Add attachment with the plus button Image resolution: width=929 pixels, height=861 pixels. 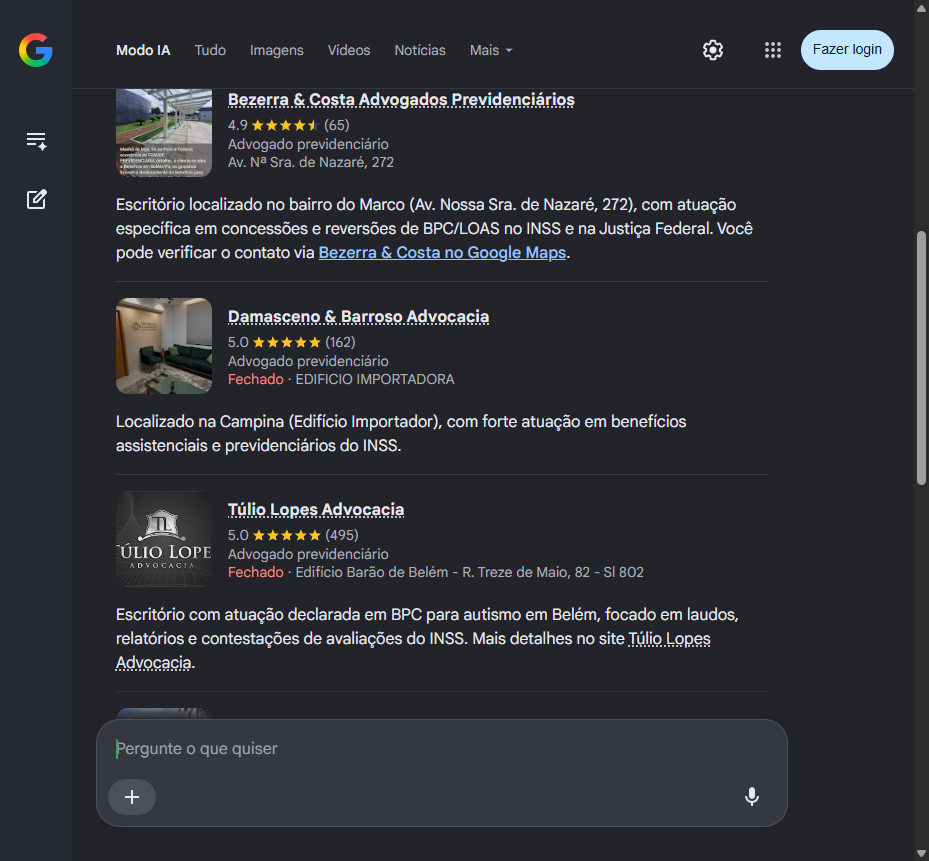pyautogui.click(x=132, y=796)
